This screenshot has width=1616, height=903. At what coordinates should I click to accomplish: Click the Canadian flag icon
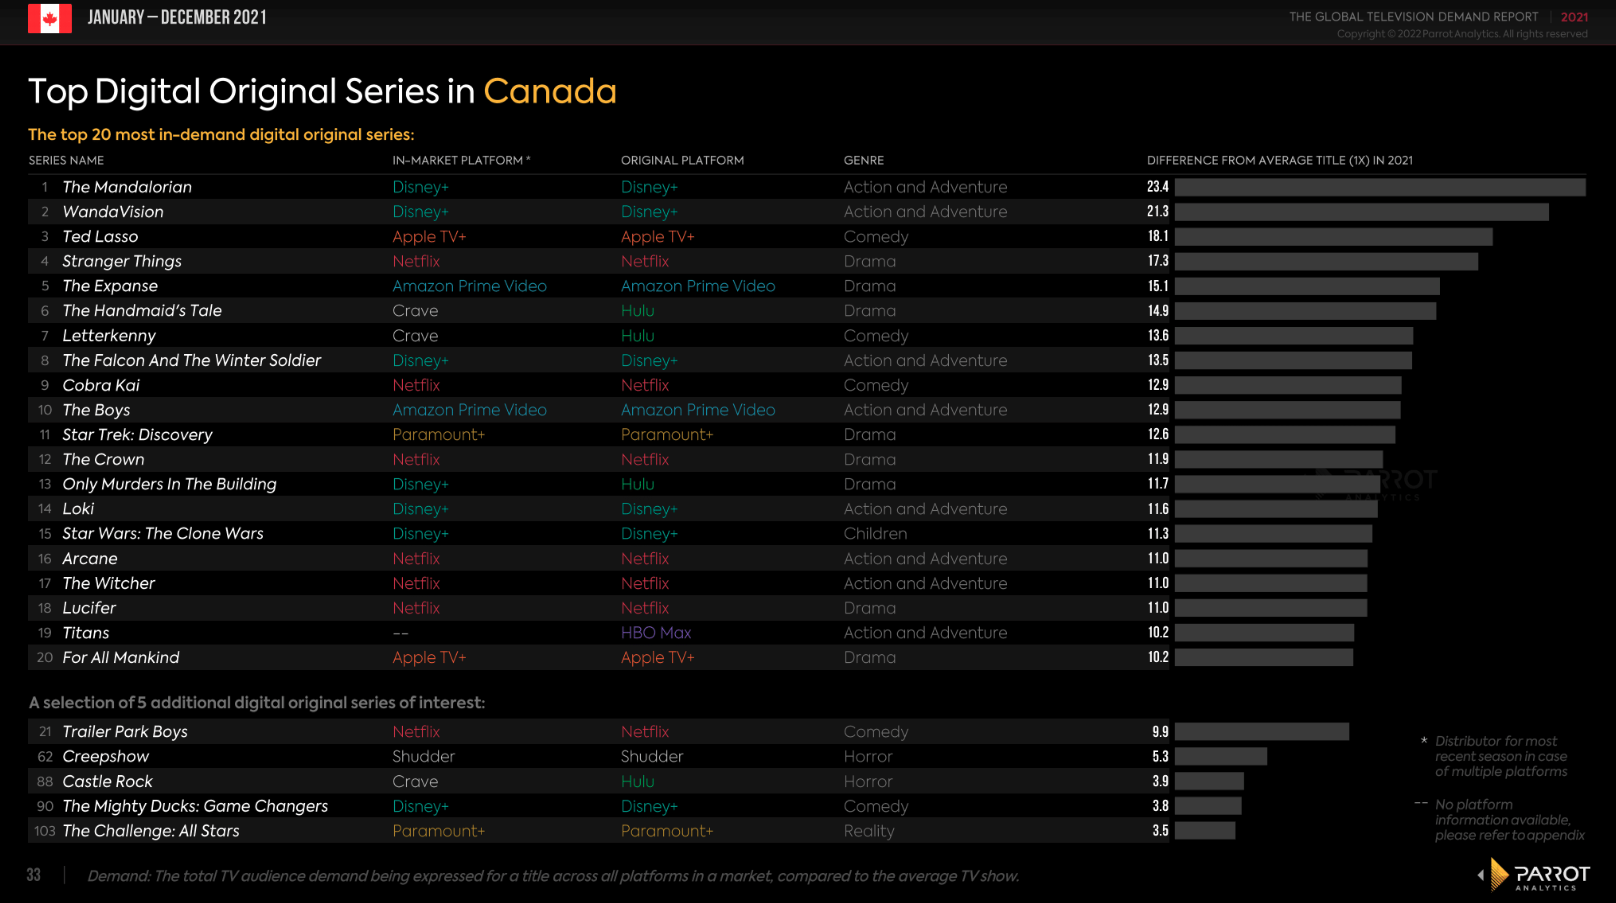[50, 18]
